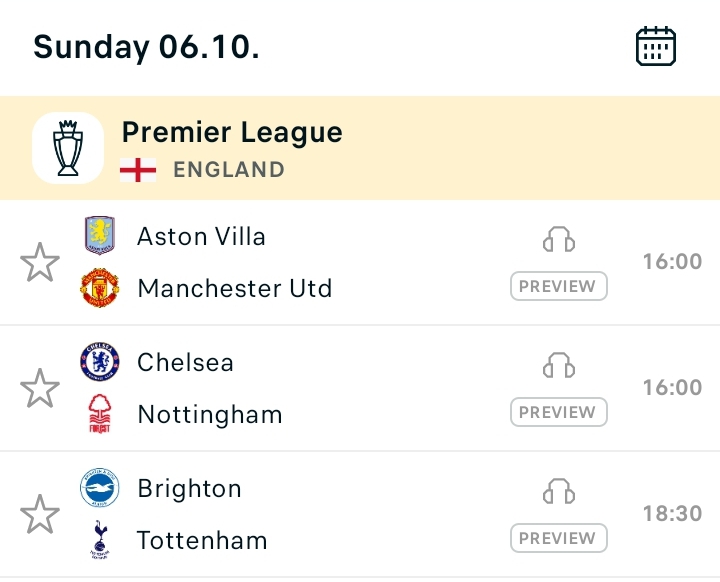Favorite the Aston Villa vs Manchester Utd match
The height and width of the screenshot is (582, 720).
40,262
